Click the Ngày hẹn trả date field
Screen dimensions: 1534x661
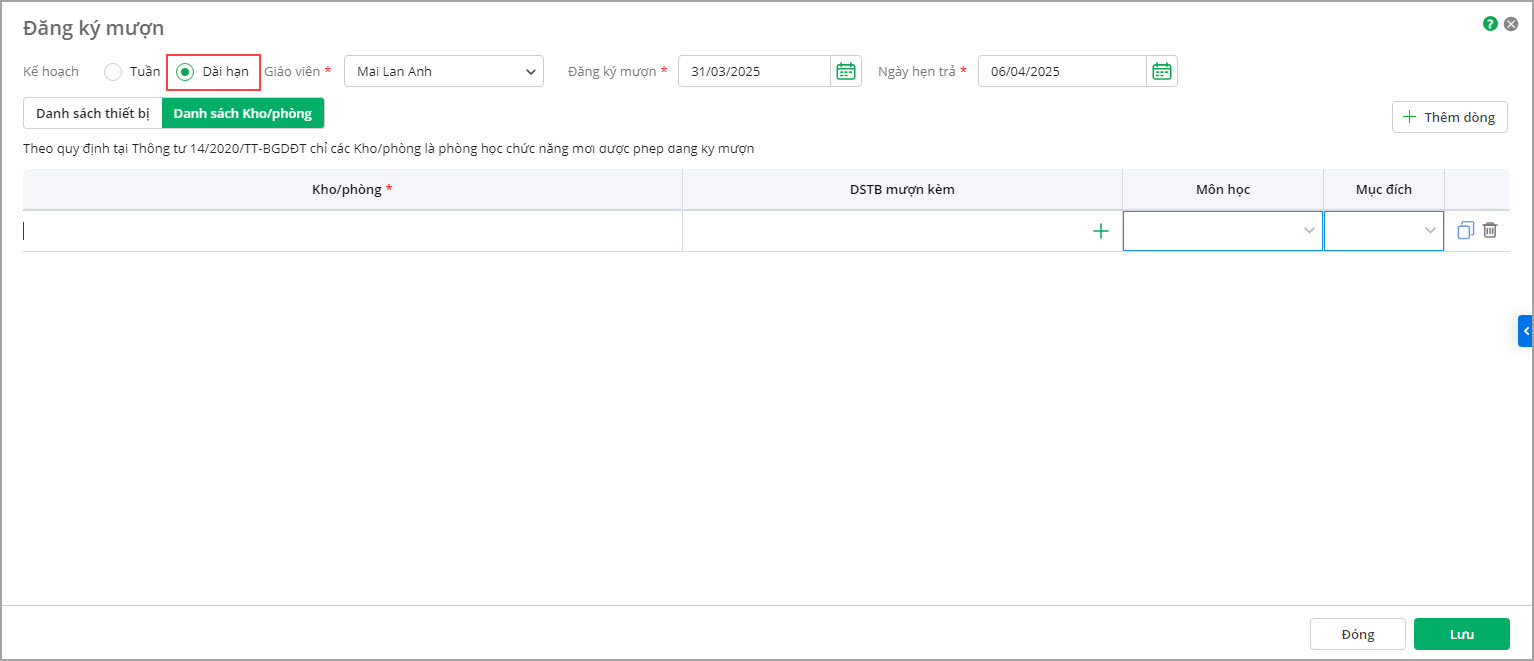[1061, 71]
